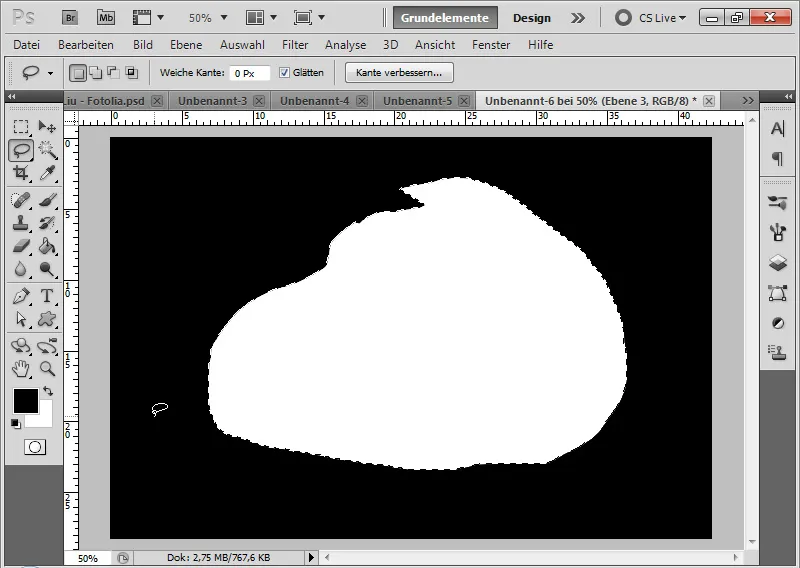Select the Path Selection tool
The width and height of the screenshot is (800, 568).
tap(21, 319)
